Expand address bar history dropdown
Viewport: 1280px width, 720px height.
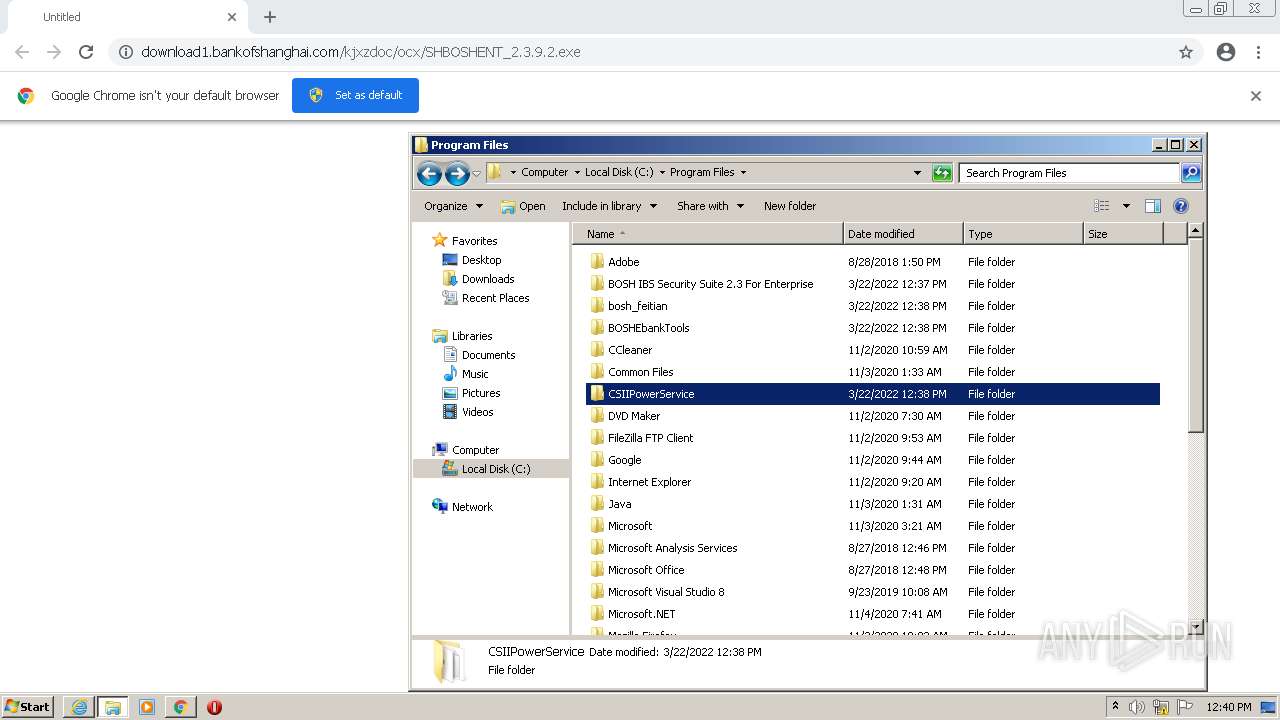point(917,173)
